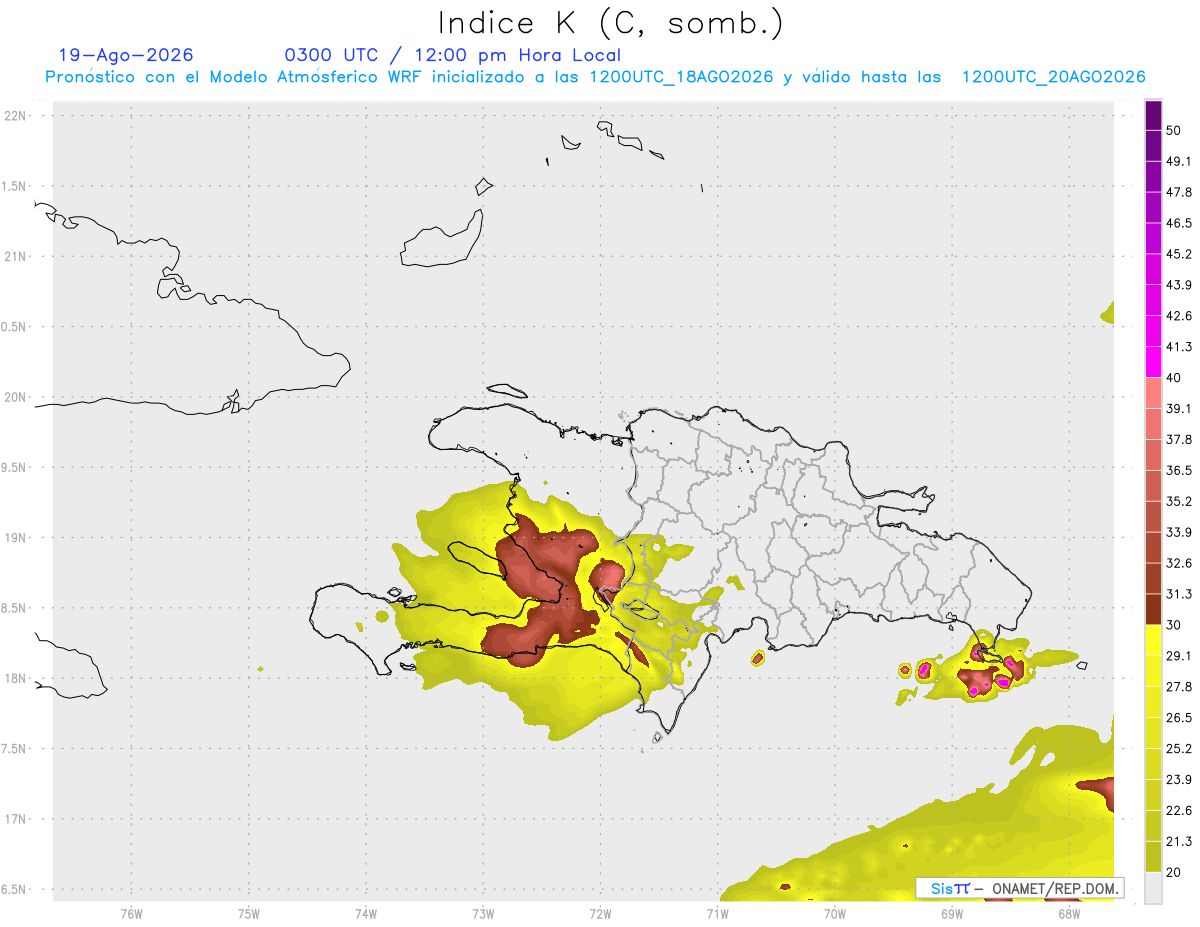The image size is (1200, 927).
Task: Click the "49.1" colorbar value
Action: (1178, 161)
